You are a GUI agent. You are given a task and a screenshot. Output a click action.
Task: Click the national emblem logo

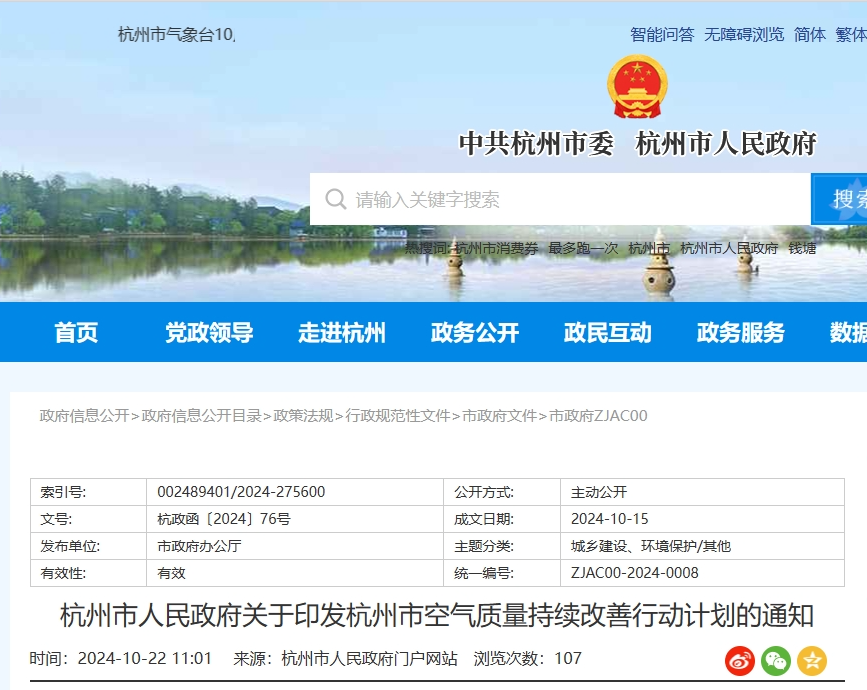click(x=637, y=86)
